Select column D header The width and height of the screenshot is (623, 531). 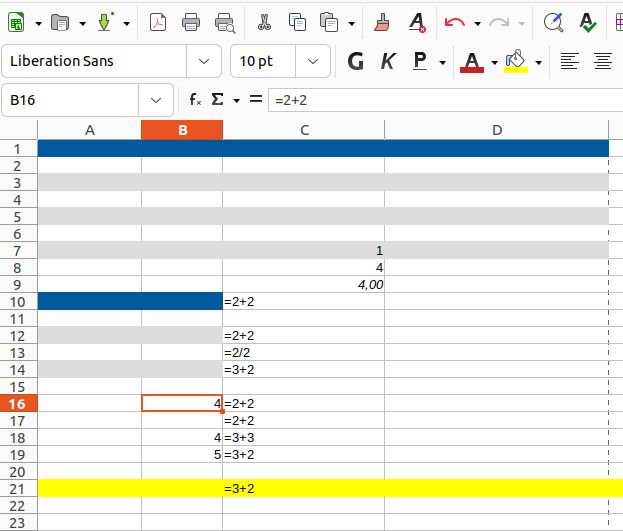pos(497,130)
